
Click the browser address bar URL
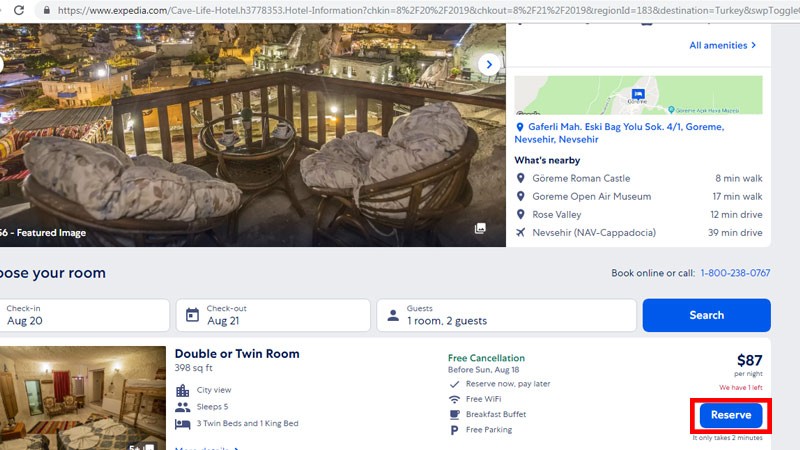428,10
